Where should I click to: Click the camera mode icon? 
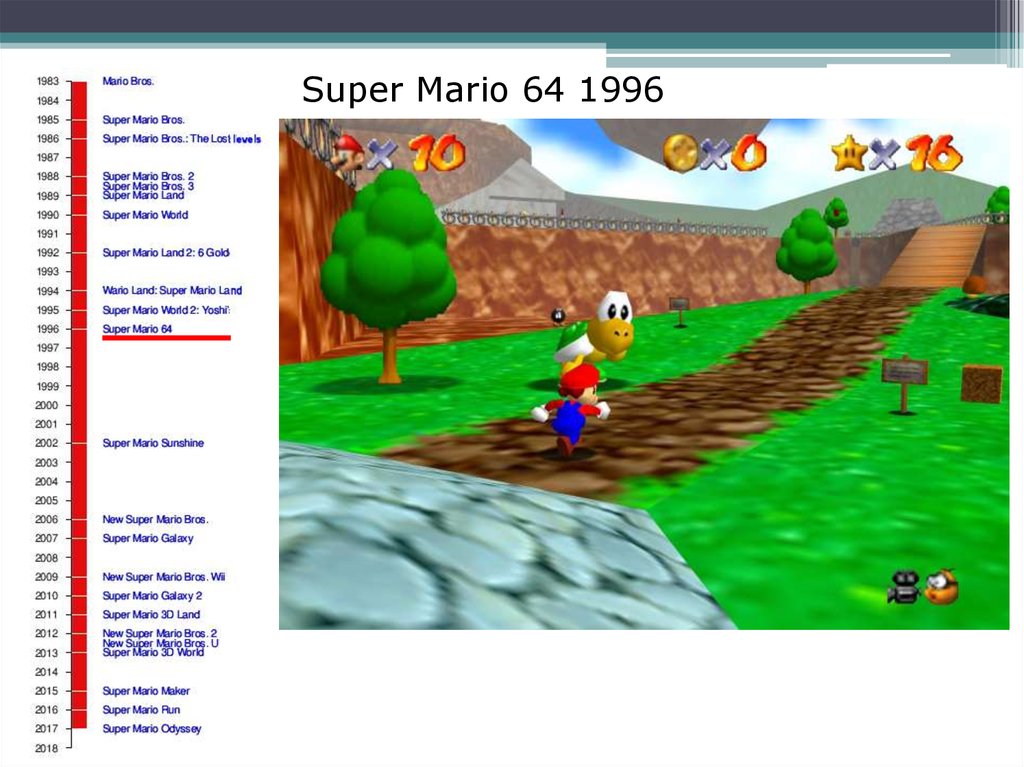tap(903, 587)
